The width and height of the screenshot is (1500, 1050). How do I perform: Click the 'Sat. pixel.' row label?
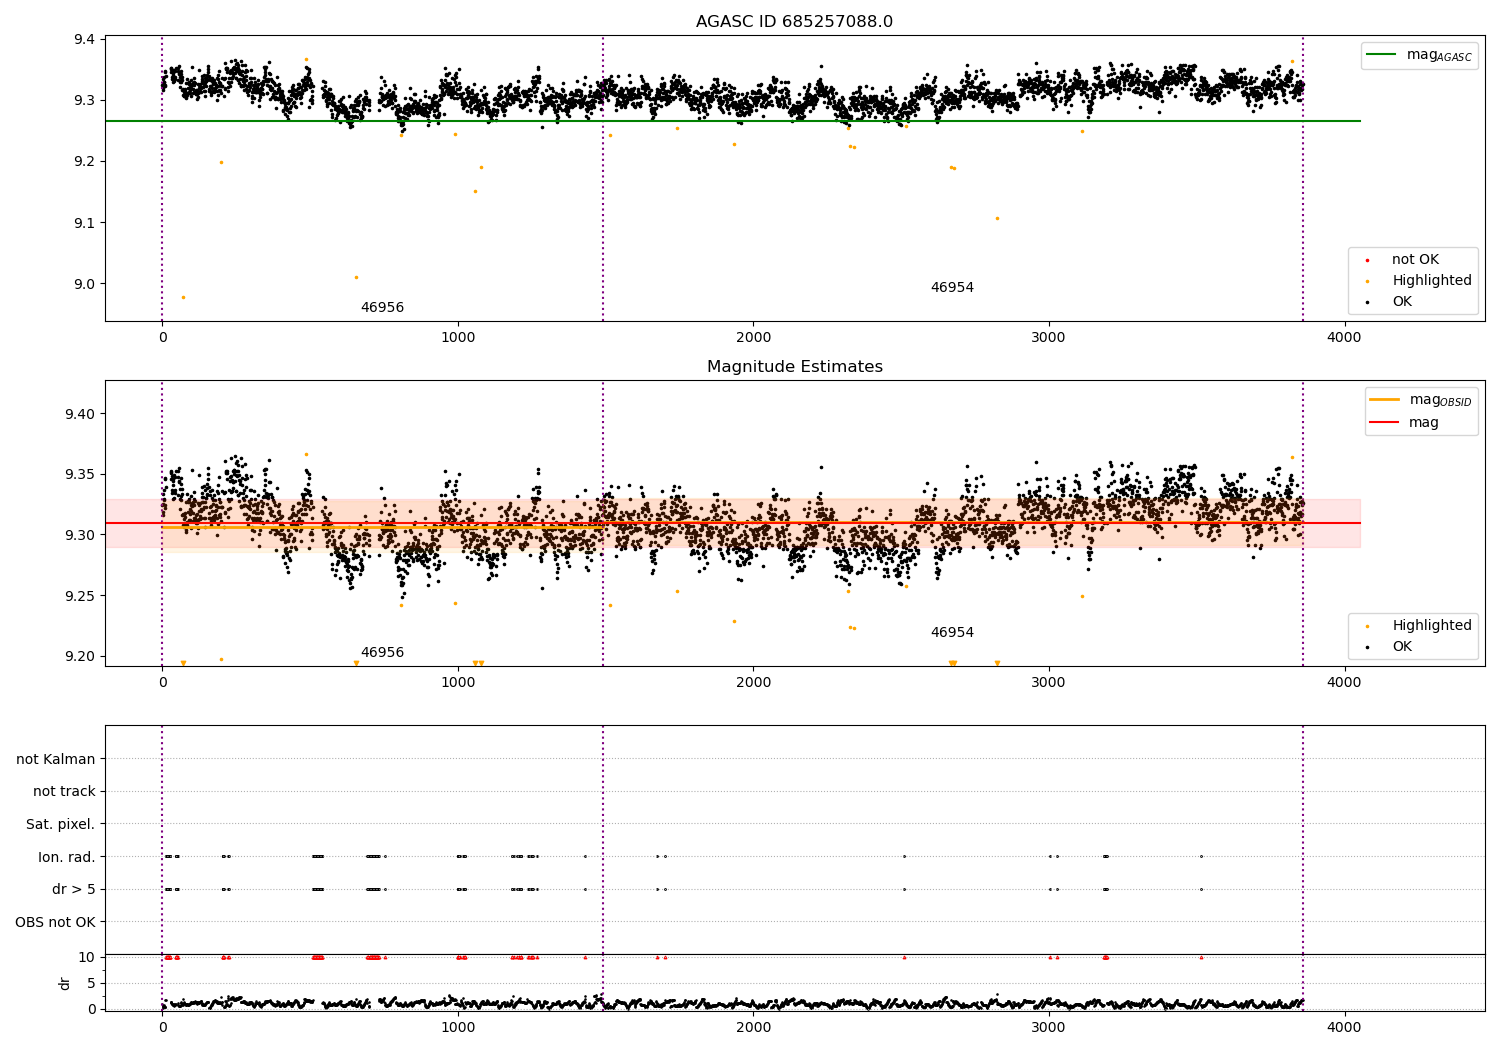click(x=61, y=825)
